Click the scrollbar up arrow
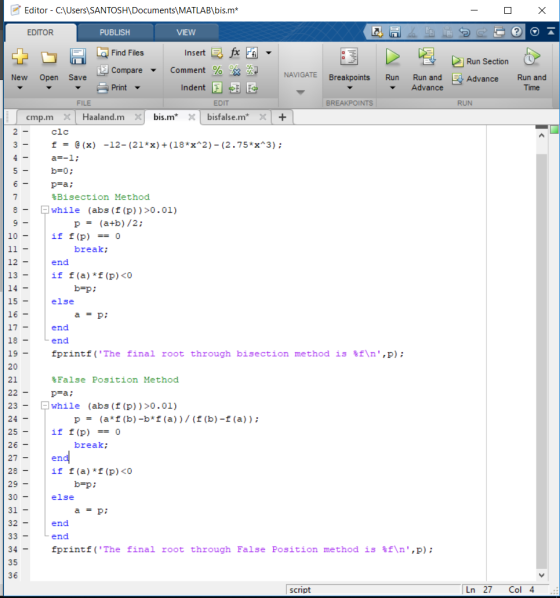 tap(541, 135)
